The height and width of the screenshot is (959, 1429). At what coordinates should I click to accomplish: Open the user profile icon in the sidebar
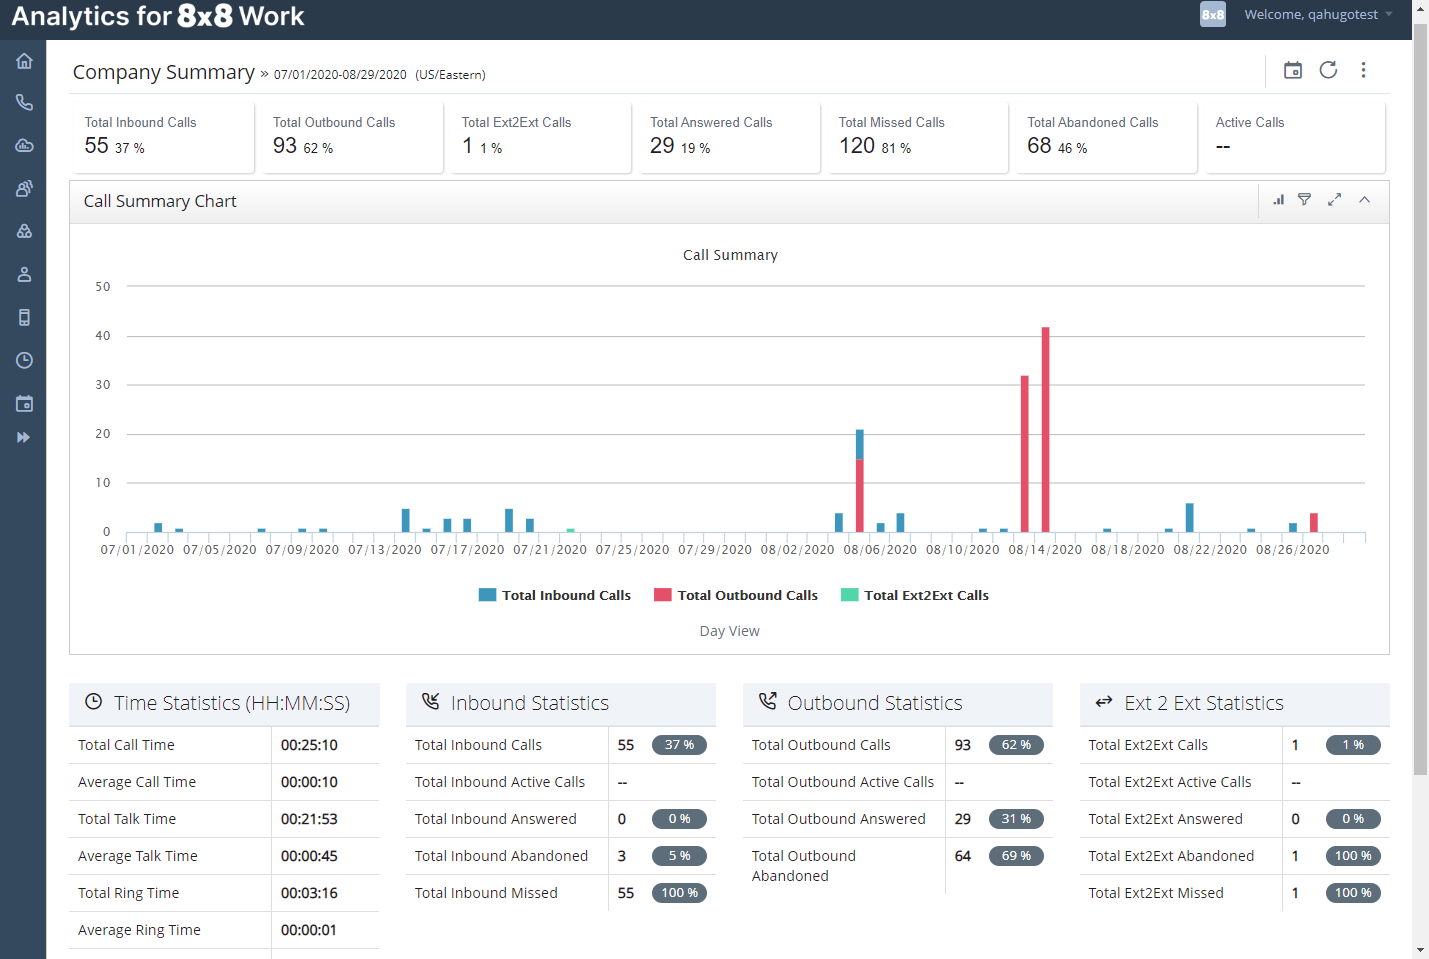coord(24,274)
